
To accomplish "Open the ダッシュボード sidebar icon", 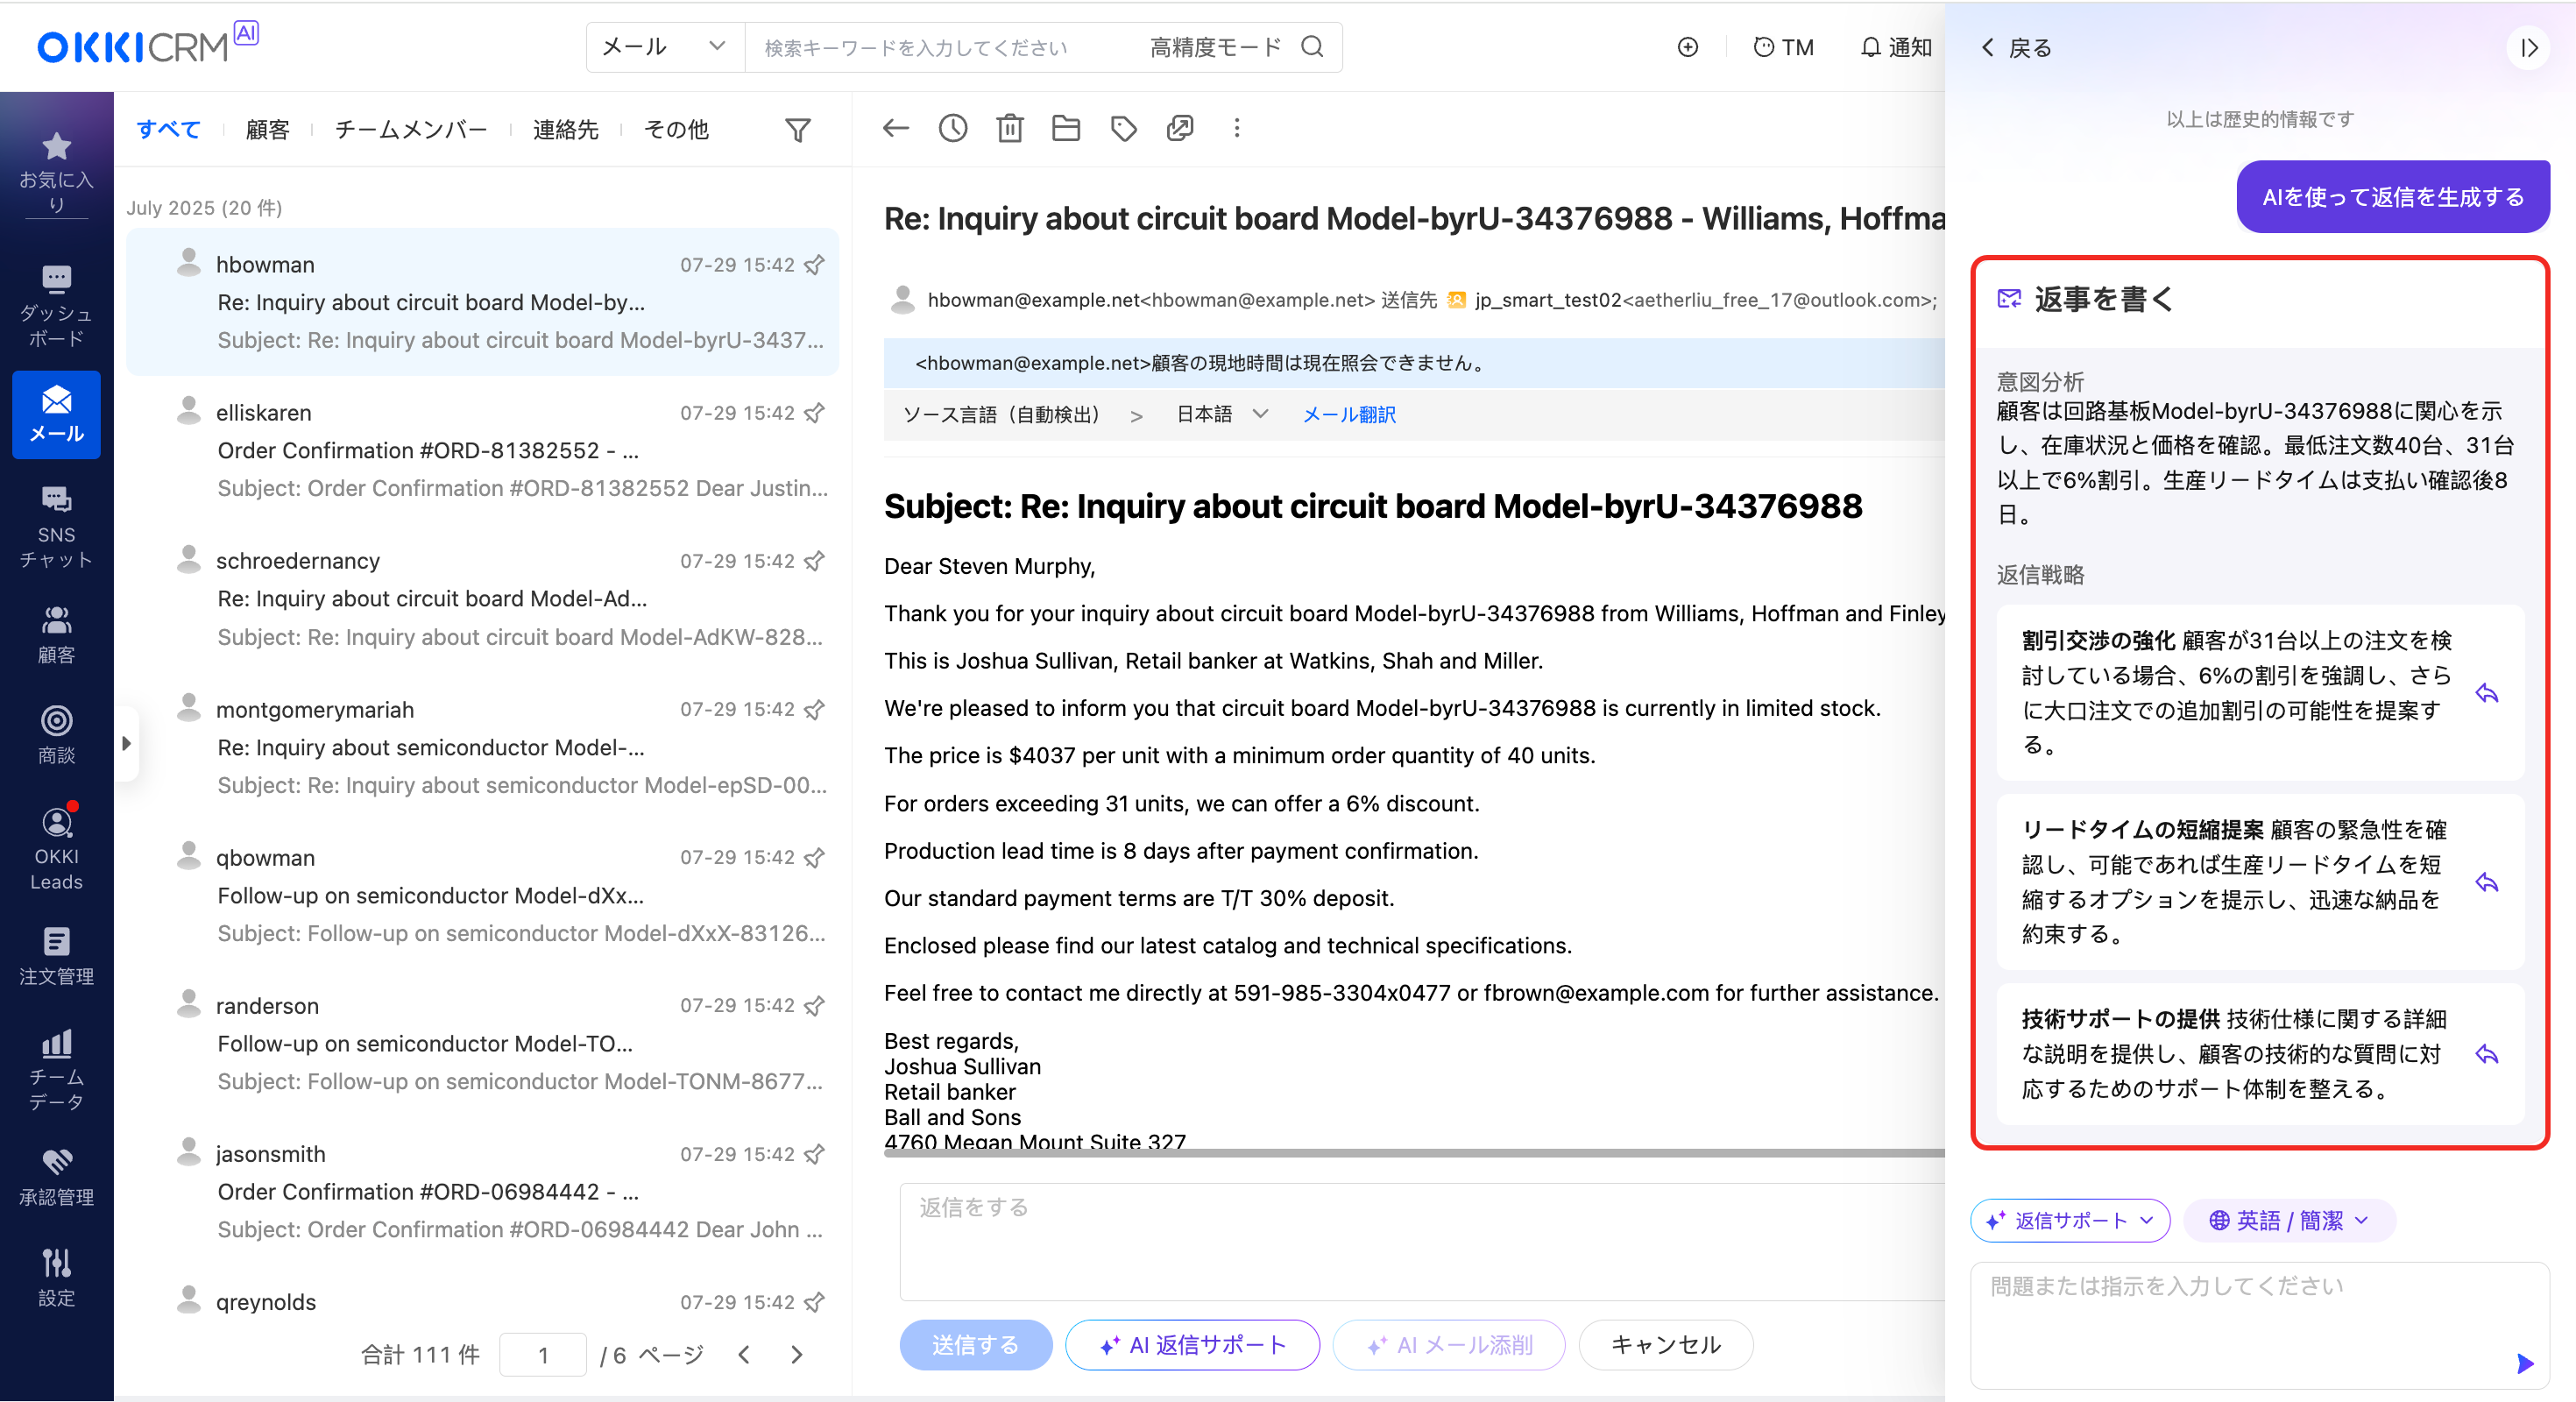I will pos(56,305).
